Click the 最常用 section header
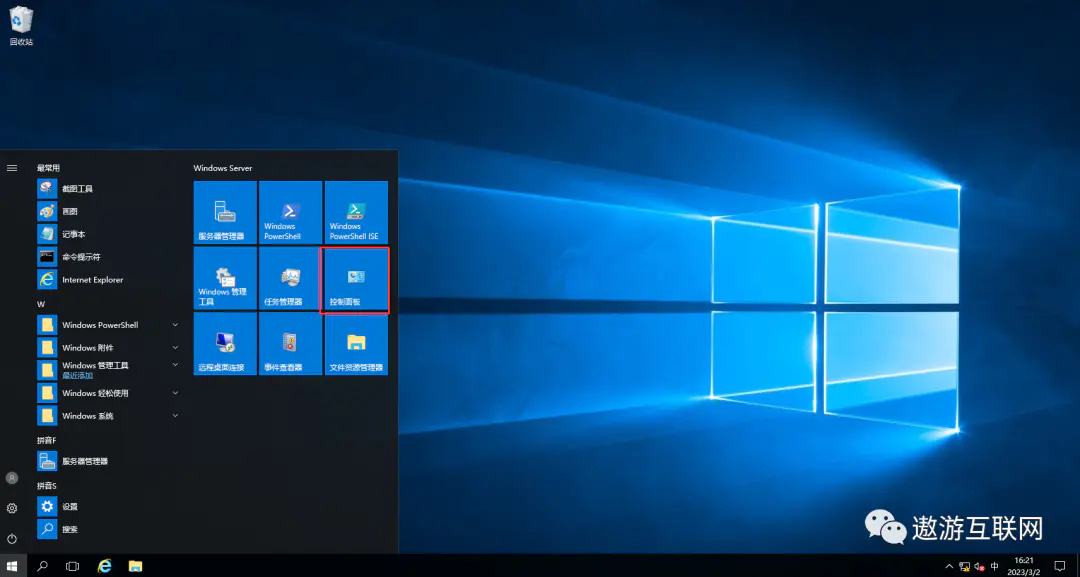Image resolution: width=1080 pixels, height=577 pixels. (x=48, y=168)
